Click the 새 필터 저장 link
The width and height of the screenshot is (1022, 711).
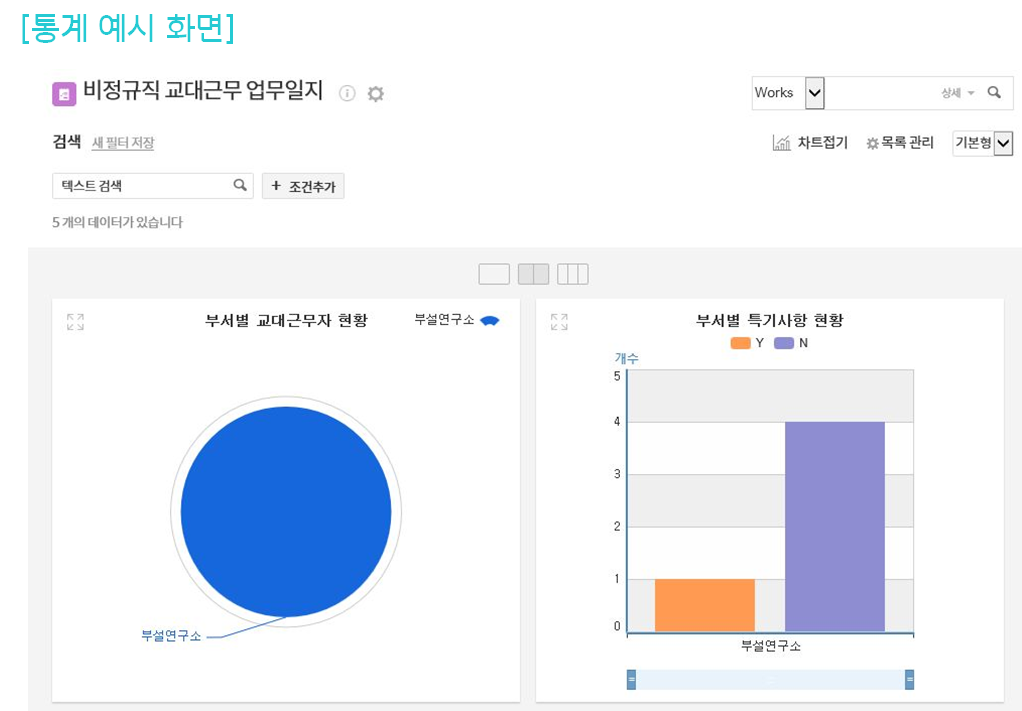click(x=123, y=143)
